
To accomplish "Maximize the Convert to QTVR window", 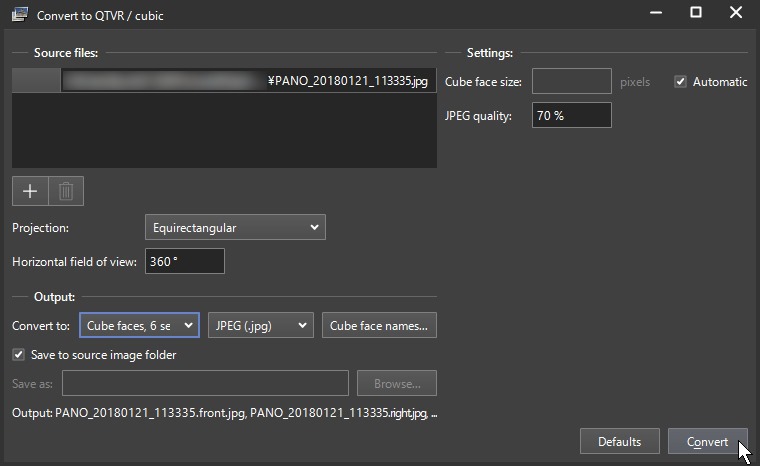I will click(696, 13).
